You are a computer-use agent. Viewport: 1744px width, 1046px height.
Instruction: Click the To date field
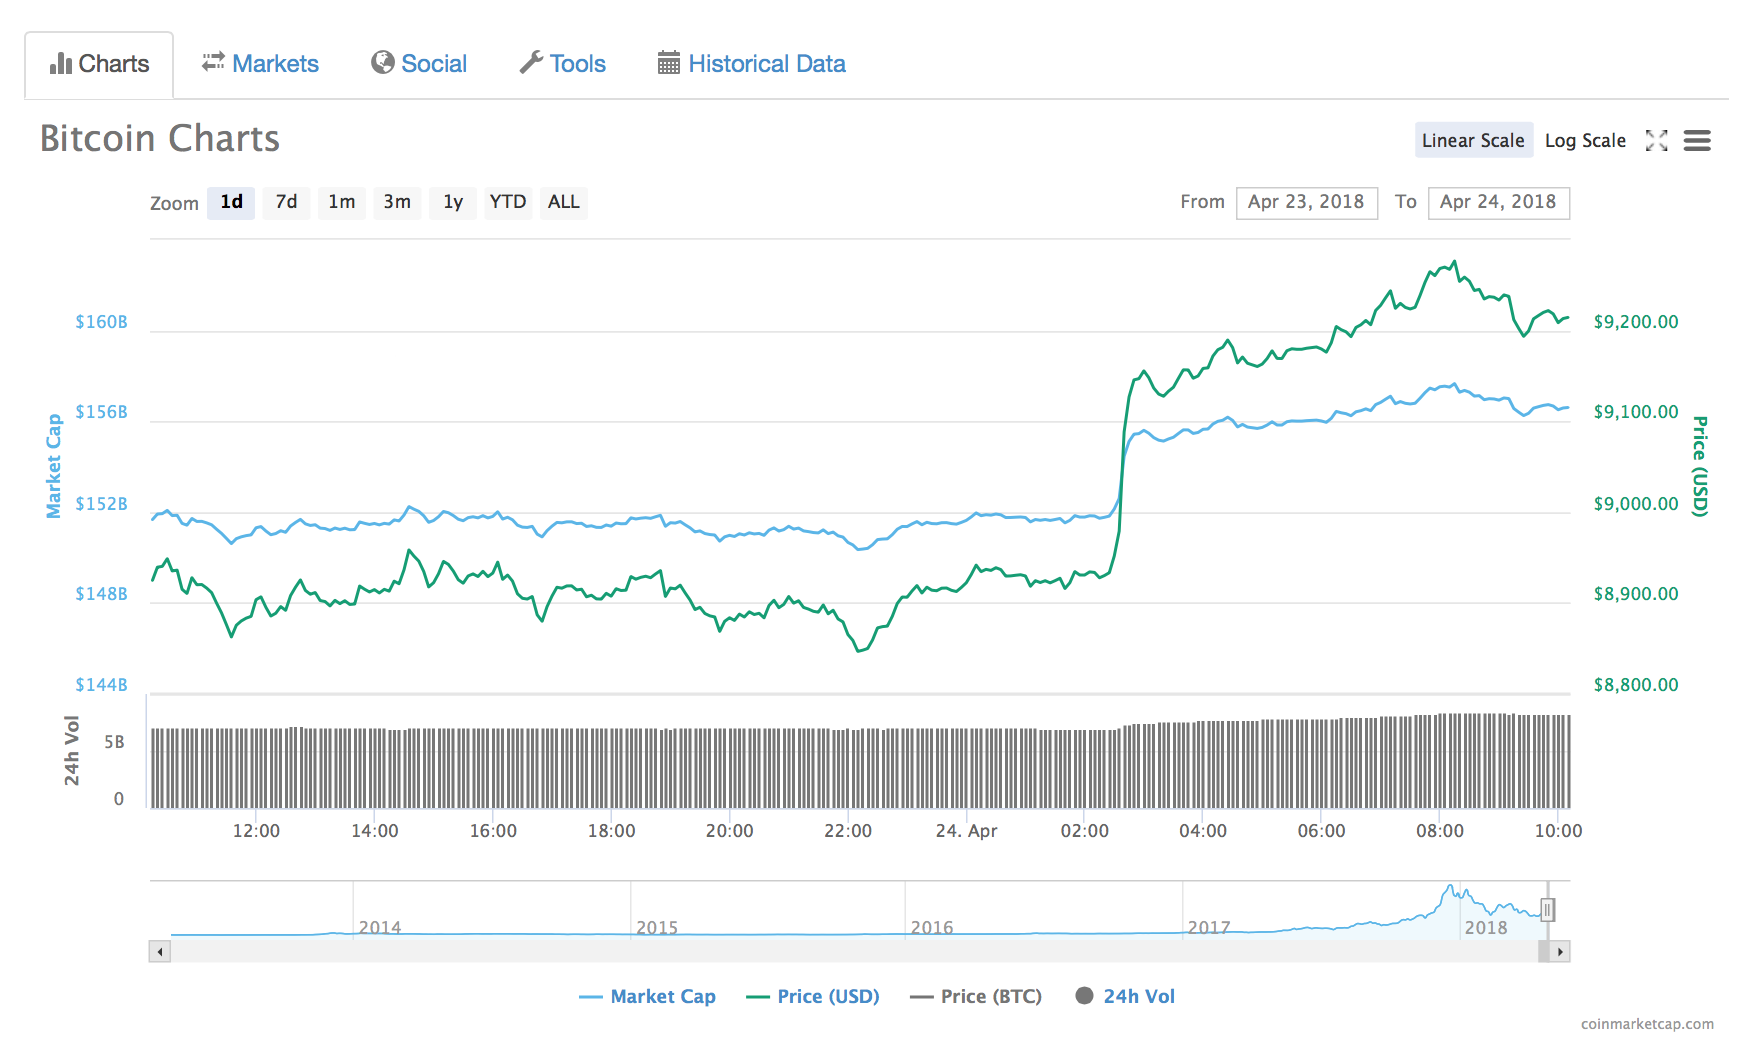(1499, 202)
